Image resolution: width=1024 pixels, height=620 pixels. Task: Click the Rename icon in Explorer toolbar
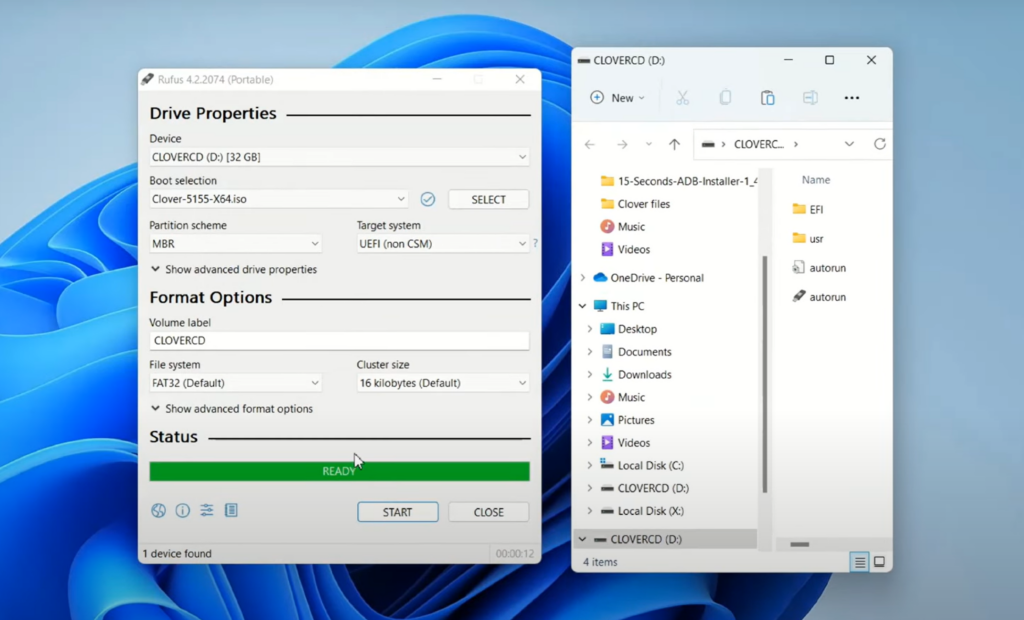pyautogui.click(x=810, y=98)
